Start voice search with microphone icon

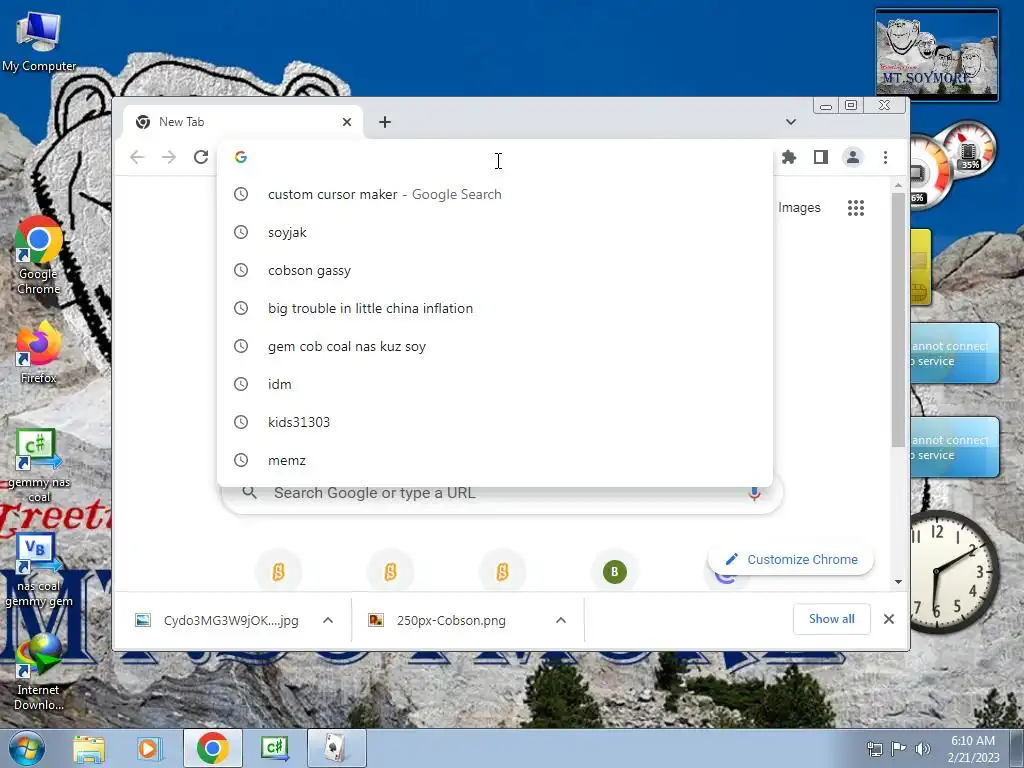click(754, 493)
